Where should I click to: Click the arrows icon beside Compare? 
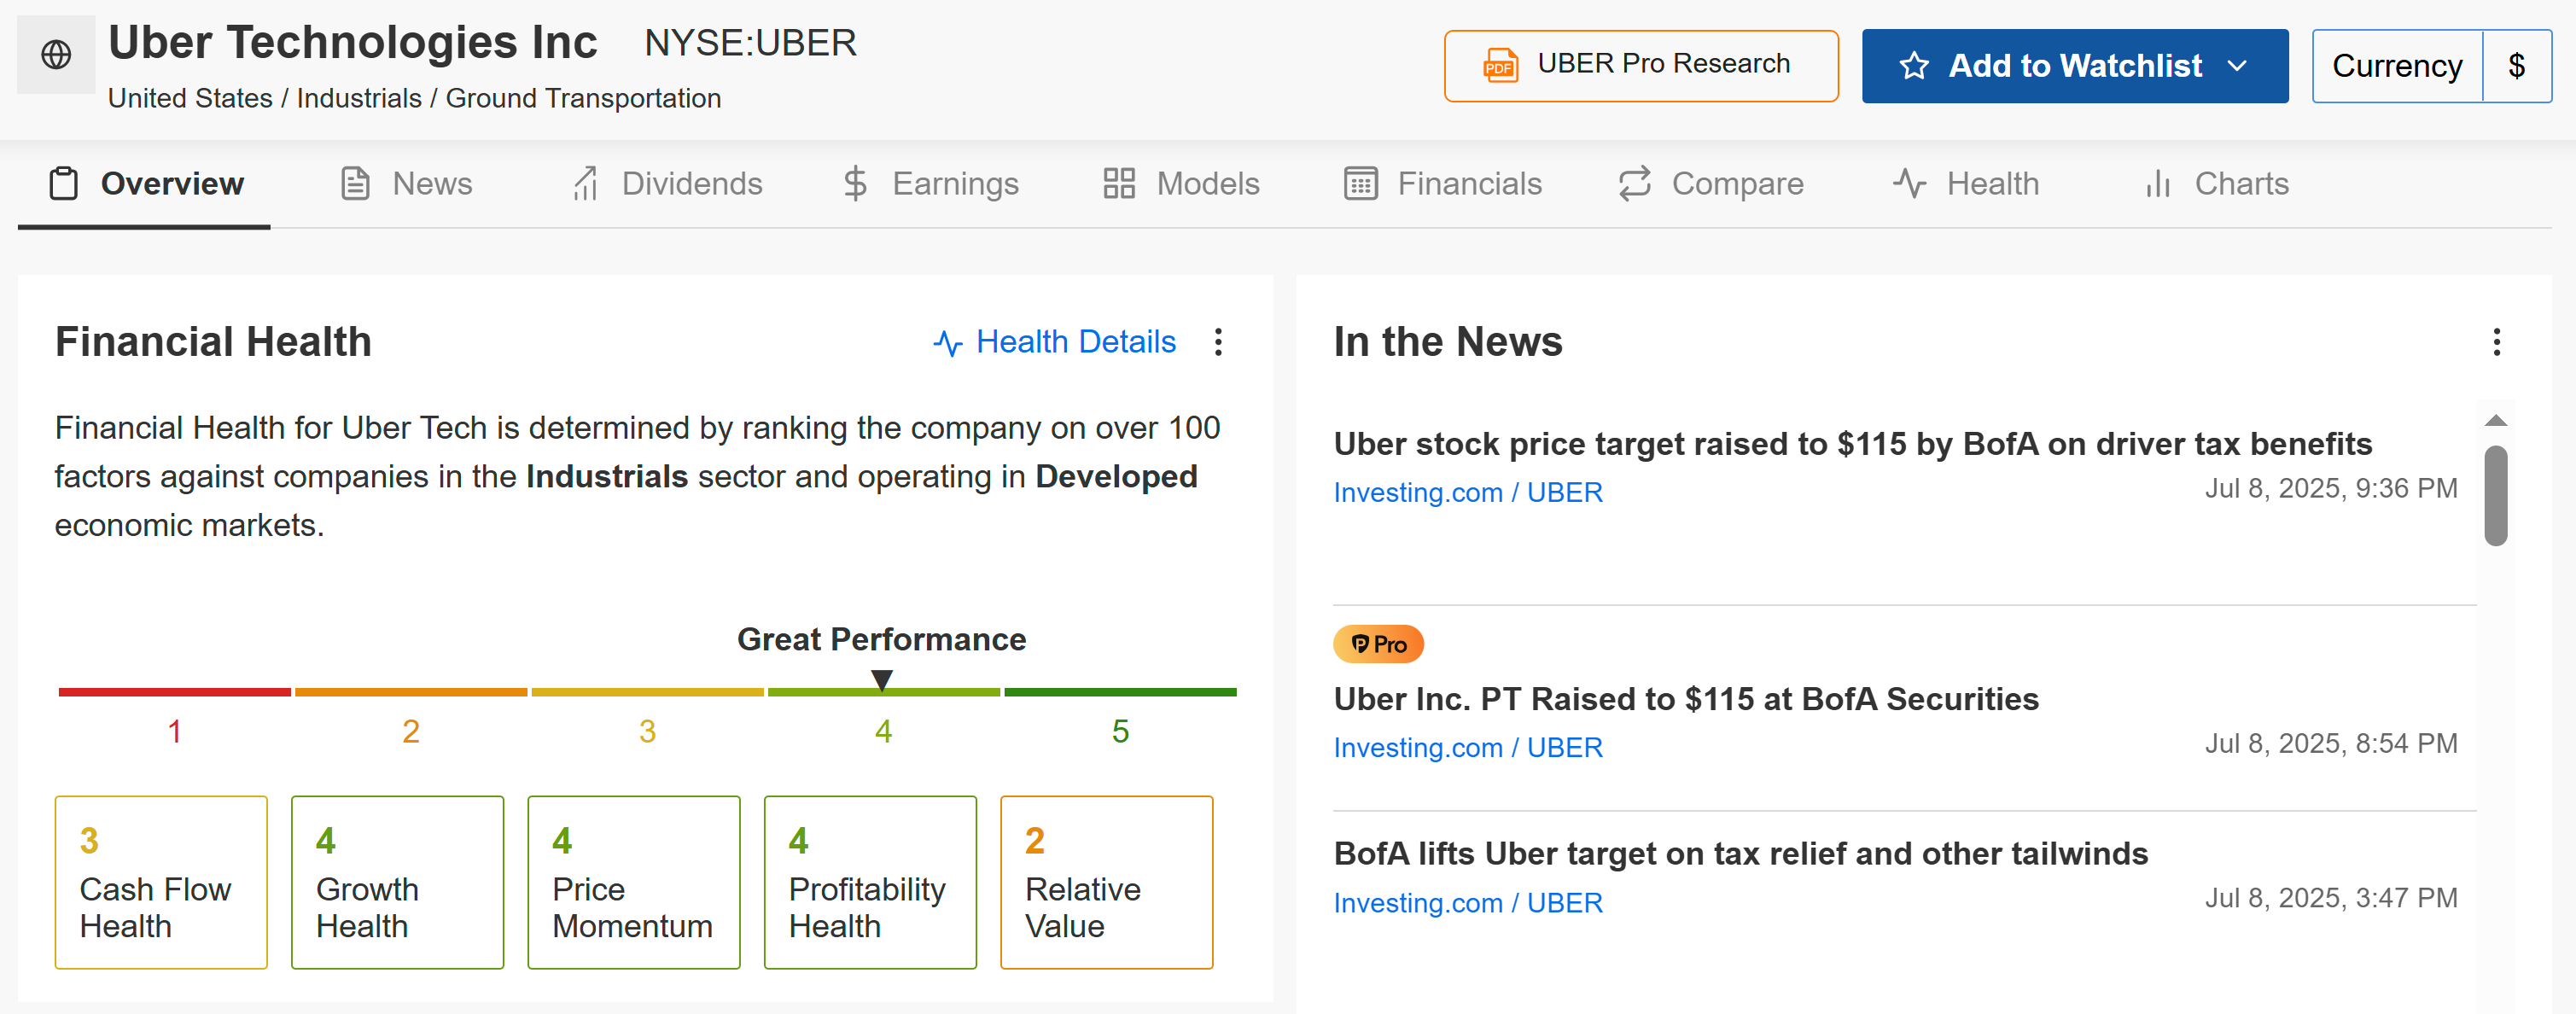[x=1635, y=184]
